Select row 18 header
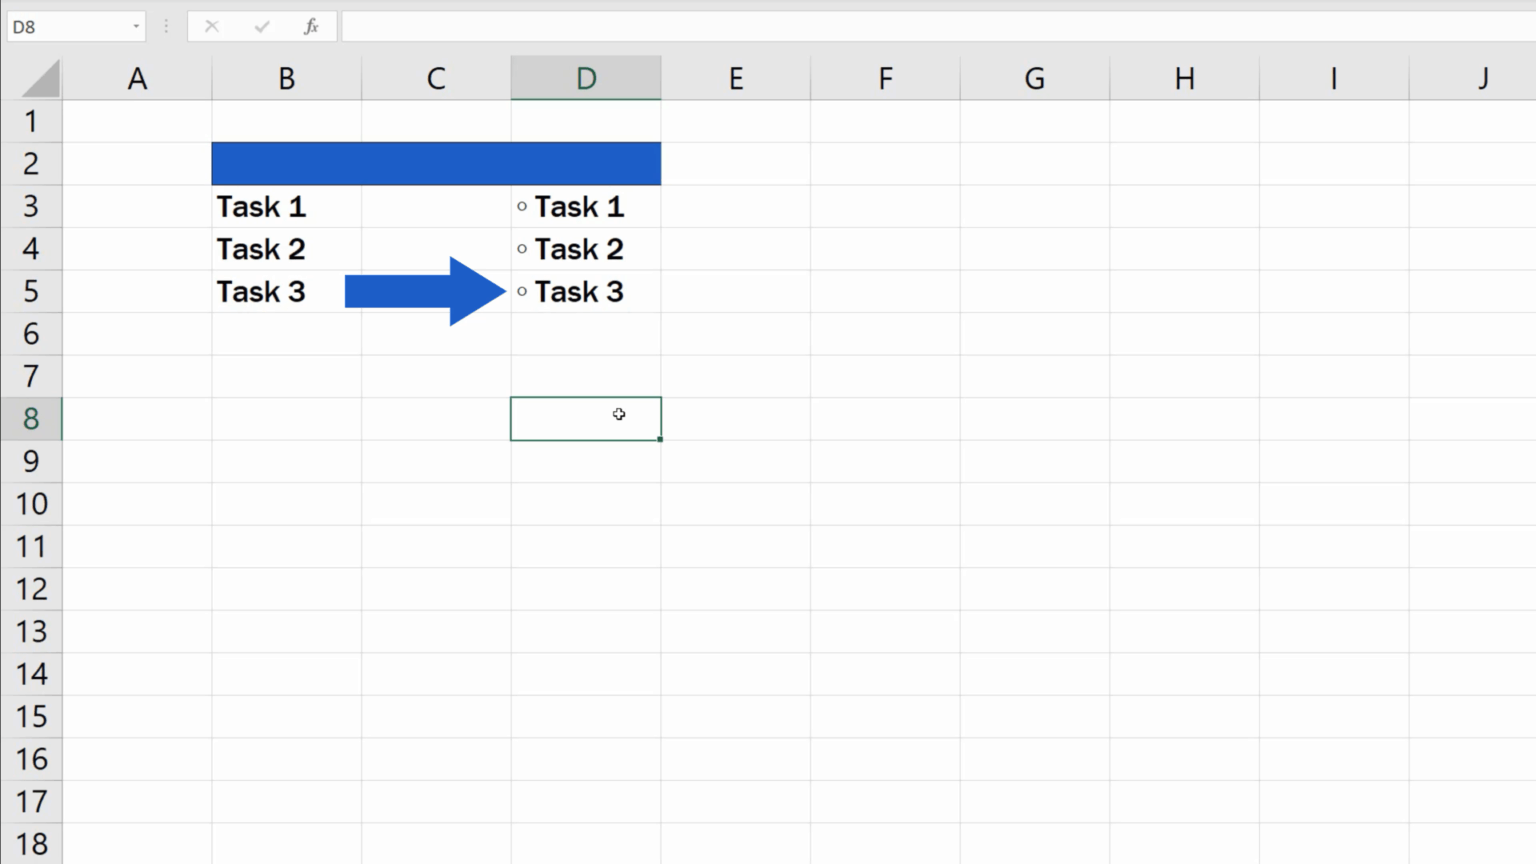1536x864 pixels. (32, 843)
